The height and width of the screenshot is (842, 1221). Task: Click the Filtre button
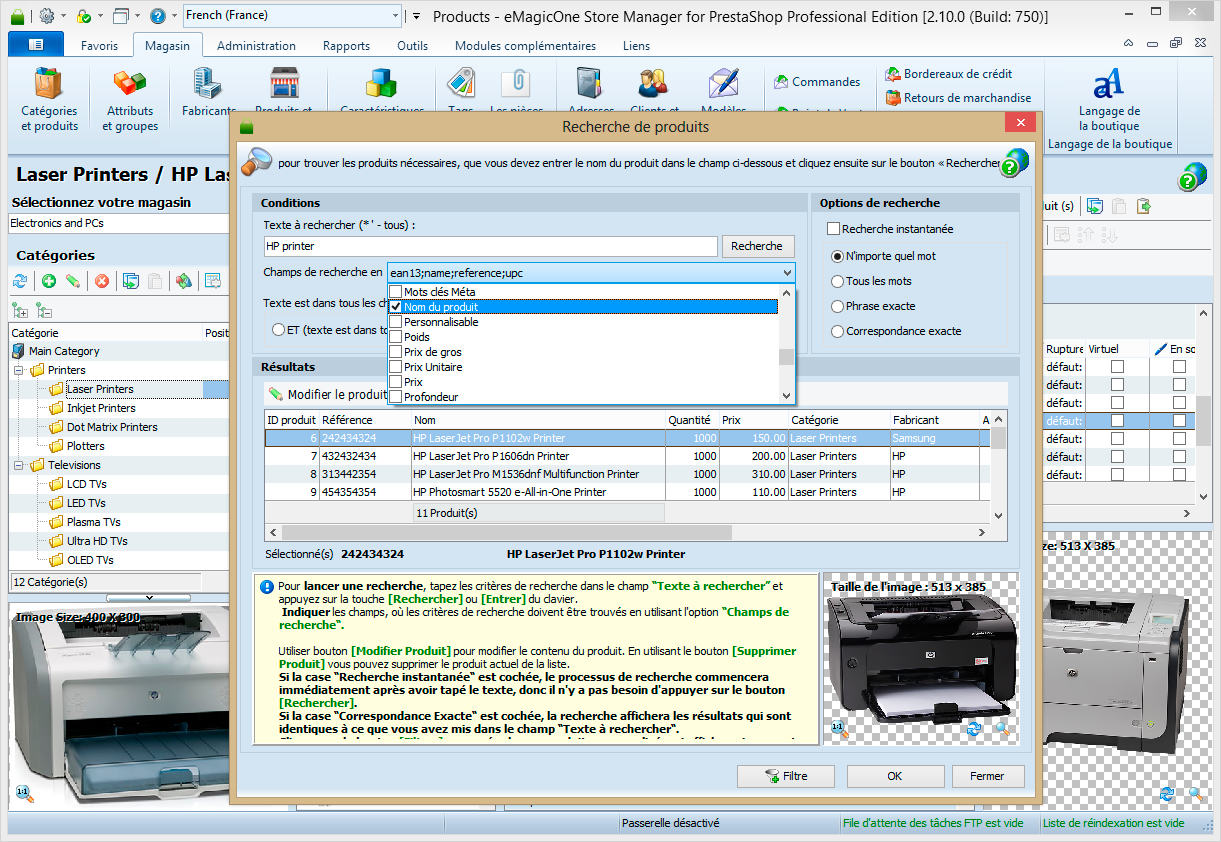[x=786, y=776]
